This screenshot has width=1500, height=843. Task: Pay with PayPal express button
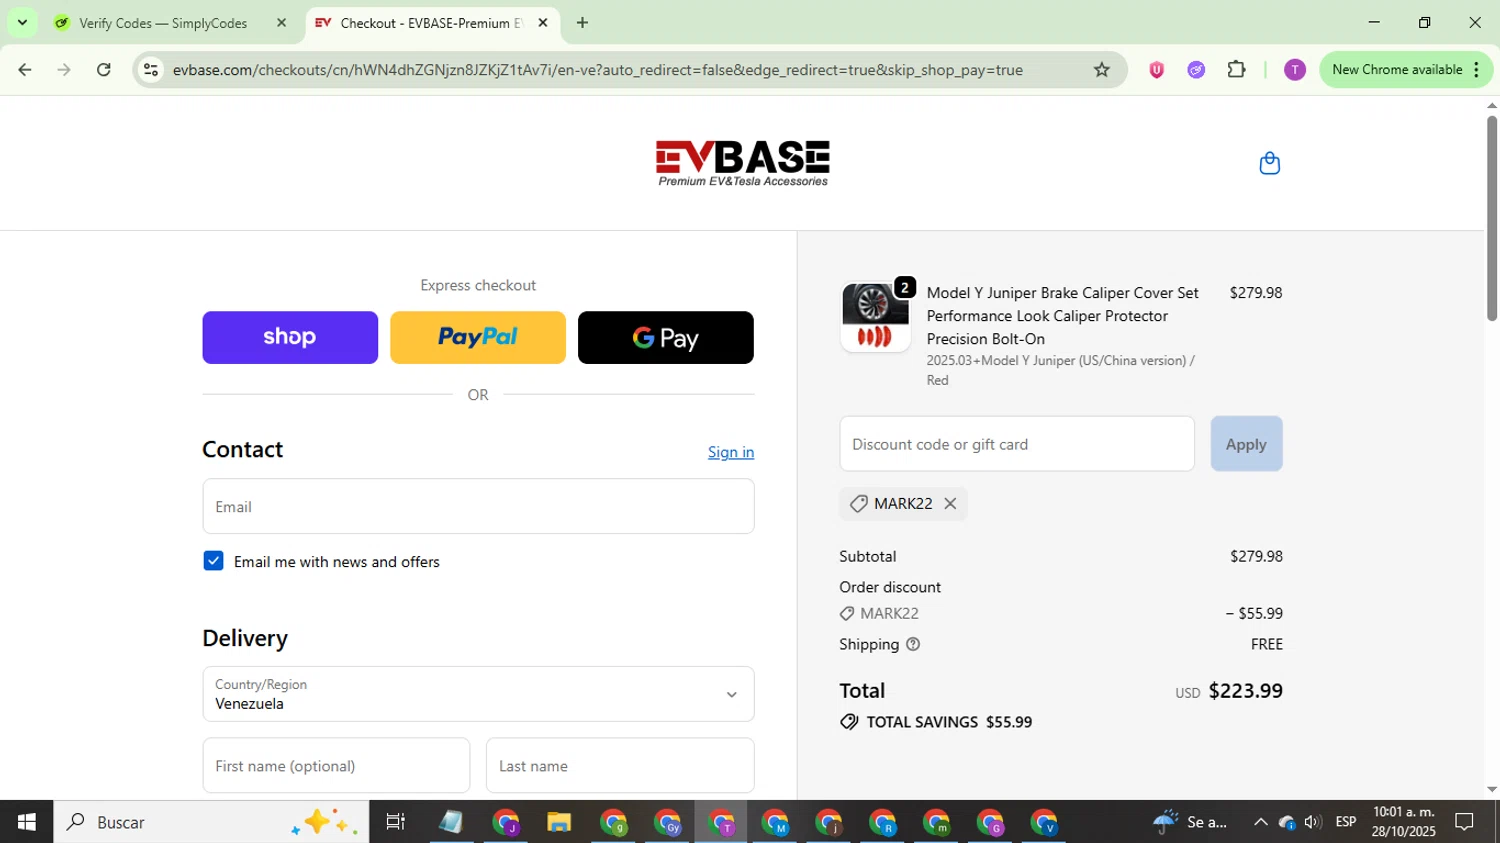coord(478,337)
